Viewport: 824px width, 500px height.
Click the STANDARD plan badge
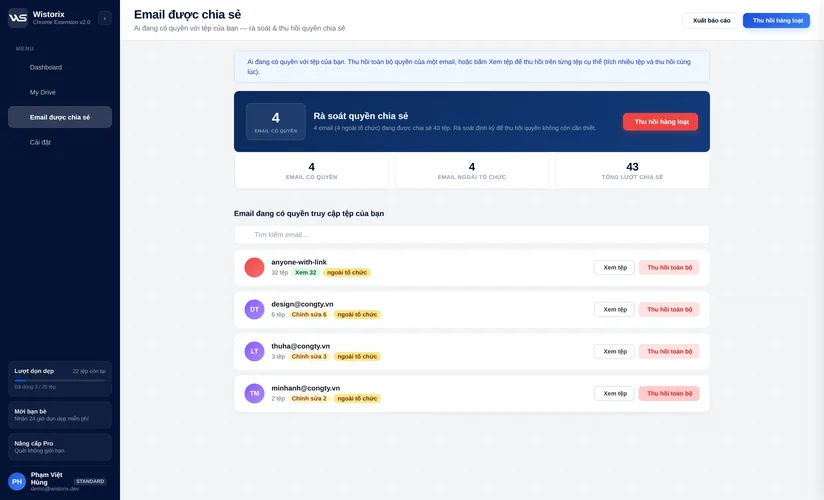coord(90,481)
